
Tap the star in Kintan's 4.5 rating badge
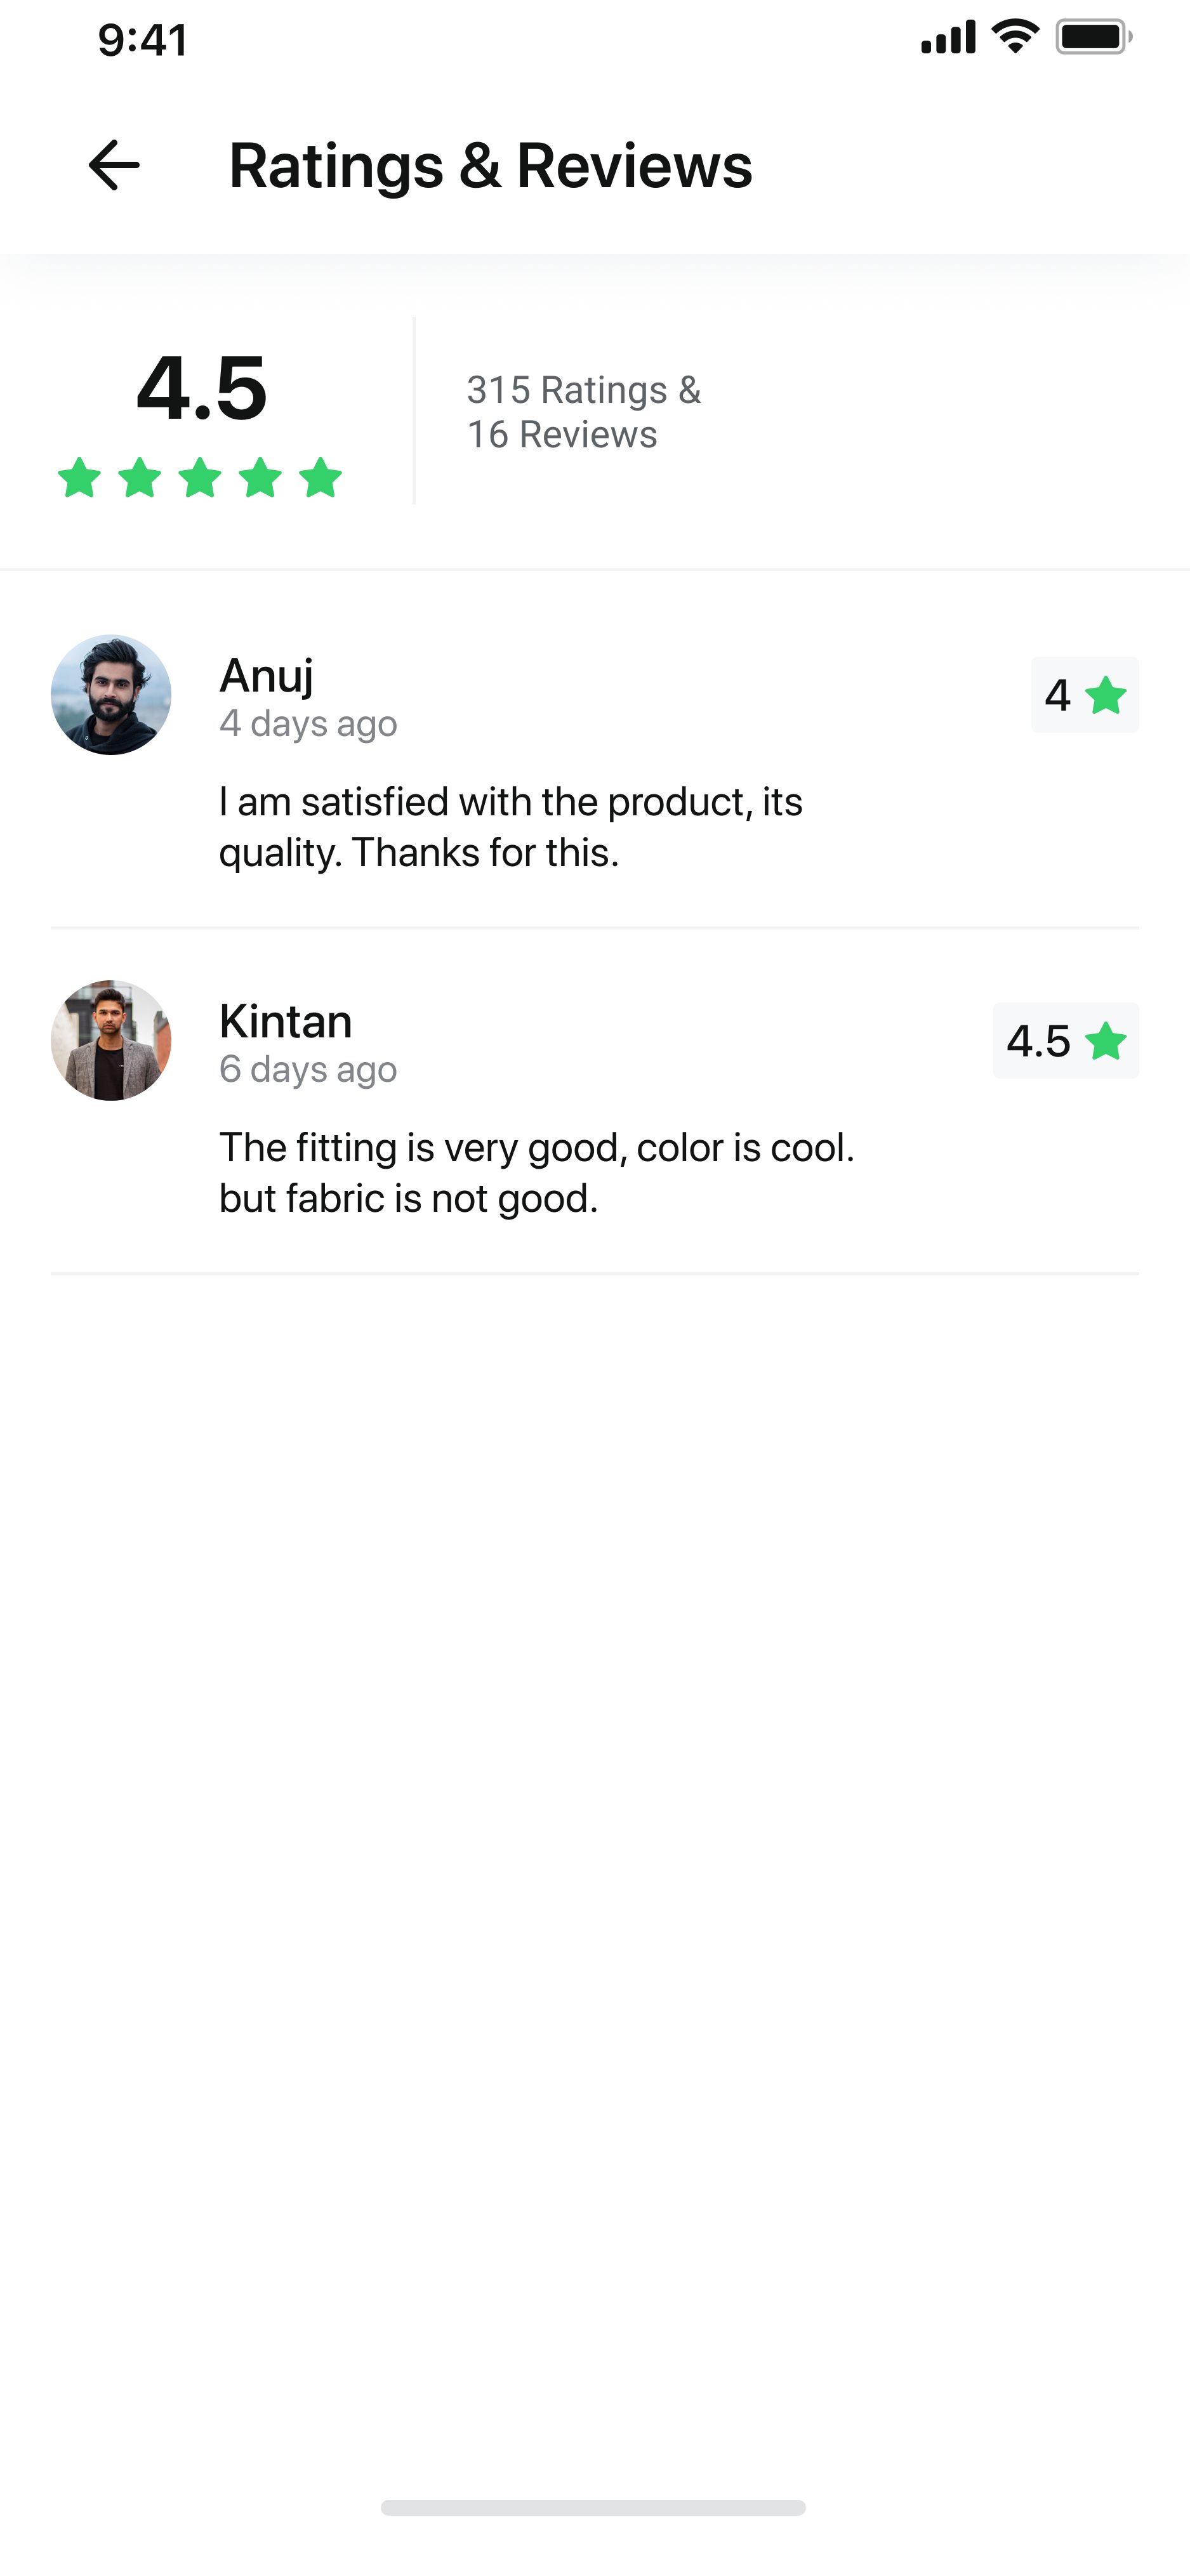(x=1106, y=1041)
